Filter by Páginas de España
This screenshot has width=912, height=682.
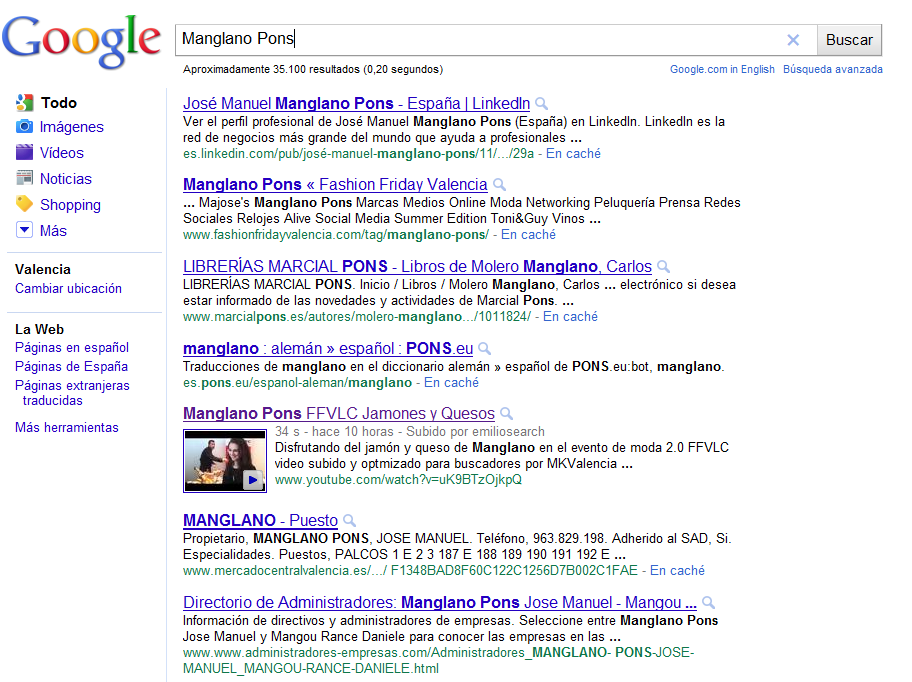tap(71, 366)
